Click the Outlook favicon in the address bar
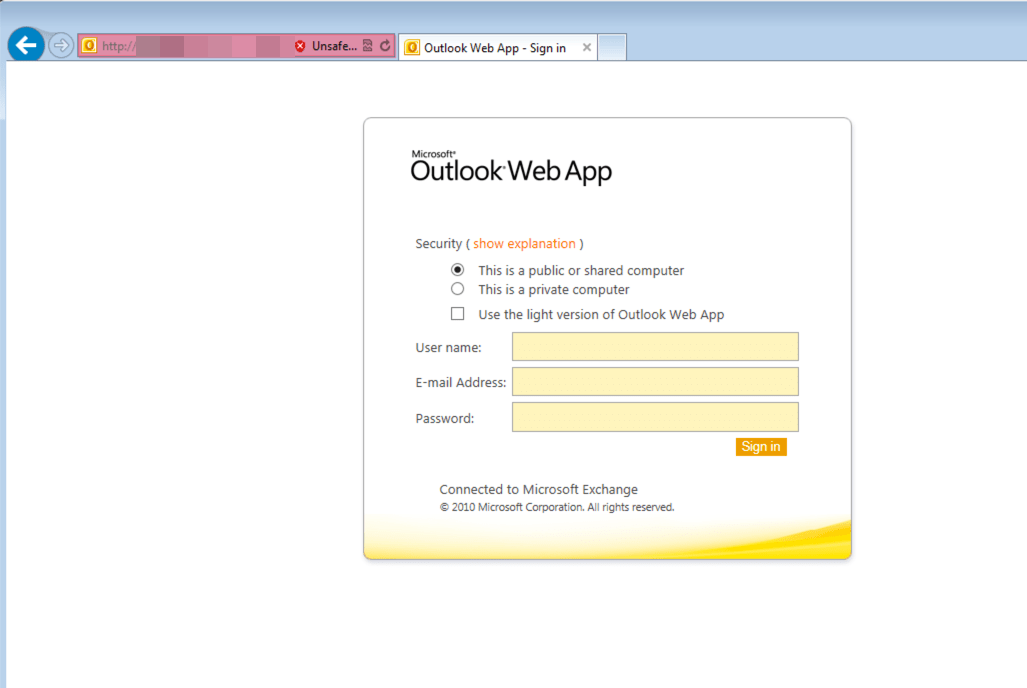Screen dimensions: 1027x688 (x=89, y=46)
